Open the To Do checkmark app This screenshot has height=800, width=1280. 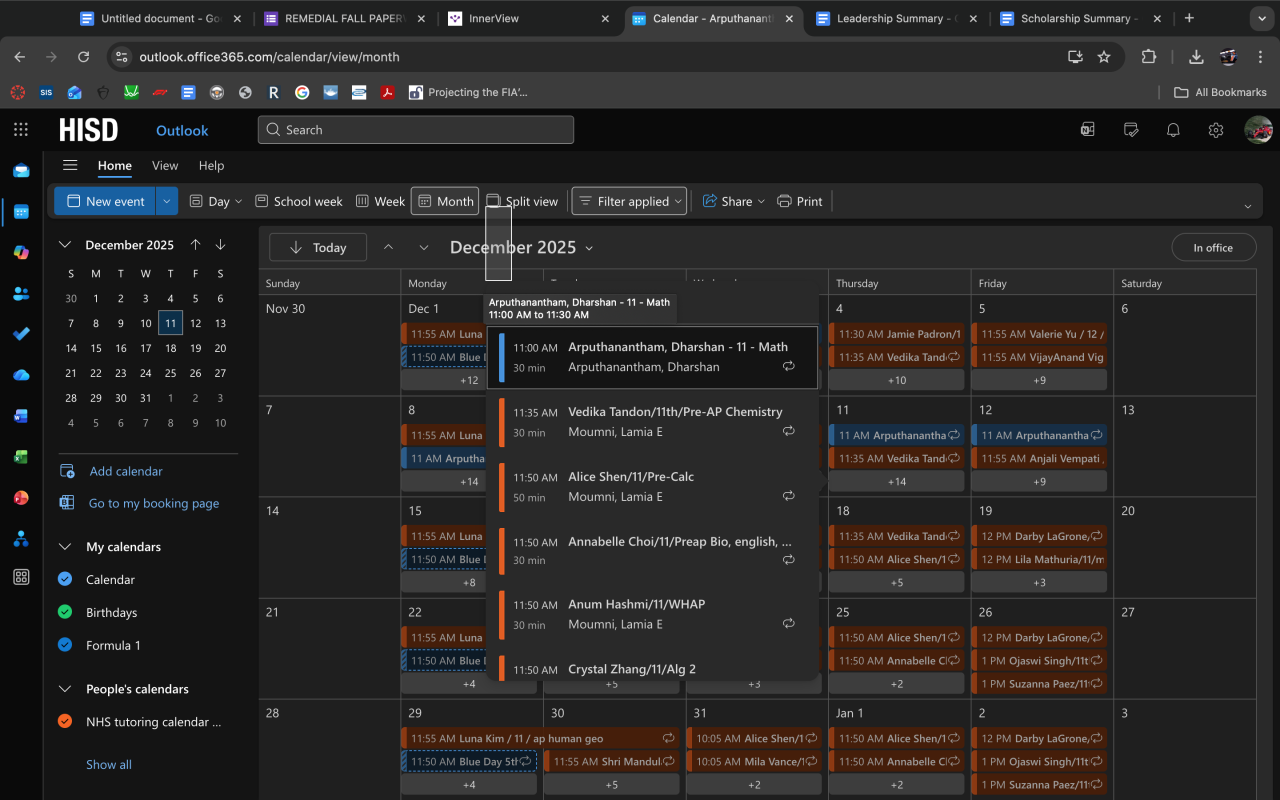pyautogui.click(x=21, y=334)
